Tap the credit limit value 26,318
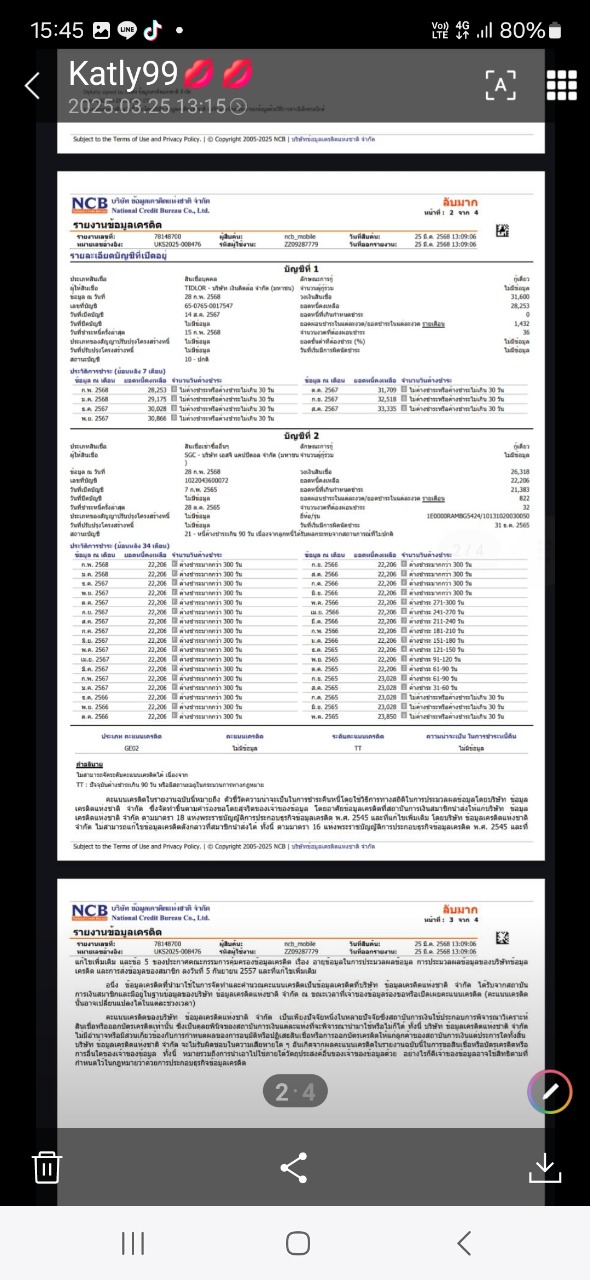590x1280 pixels. click(x=519, y=471)
